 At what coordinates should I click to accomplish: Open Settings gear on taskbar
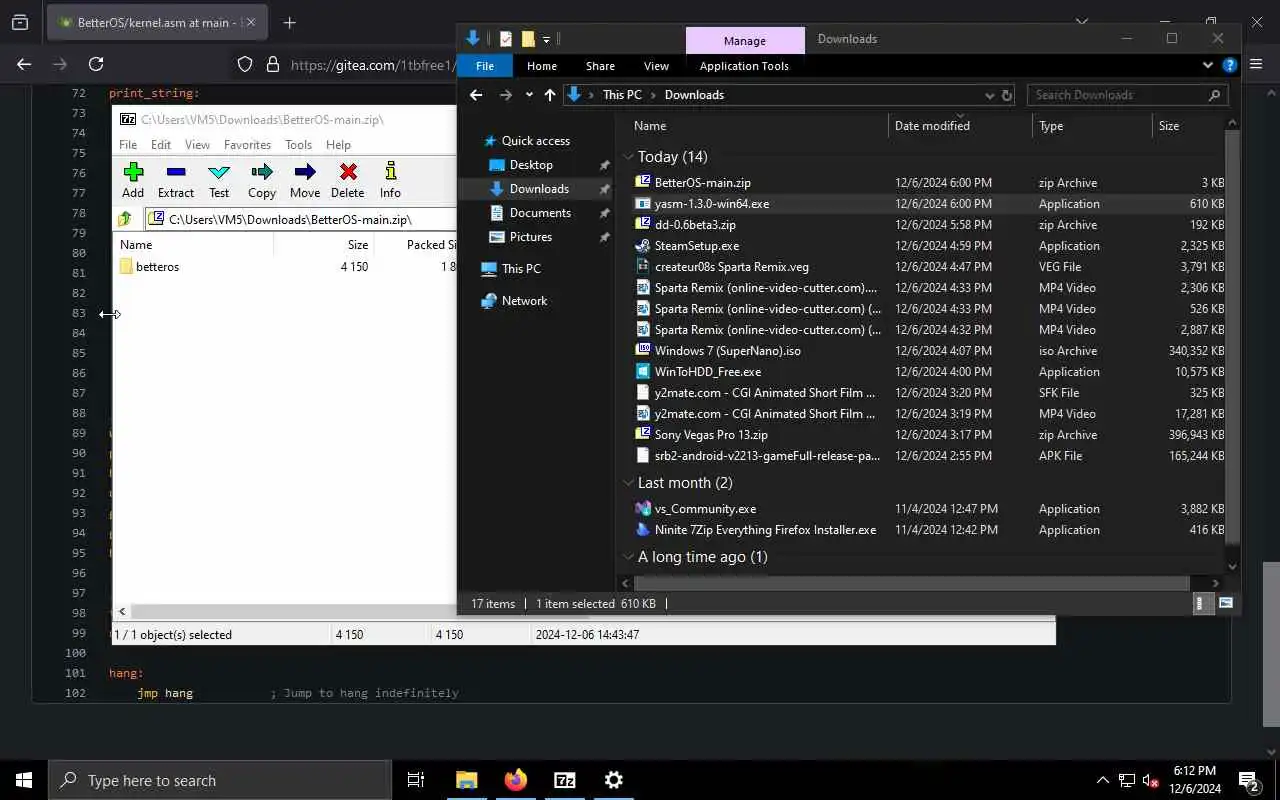click(x=614, y=780)
